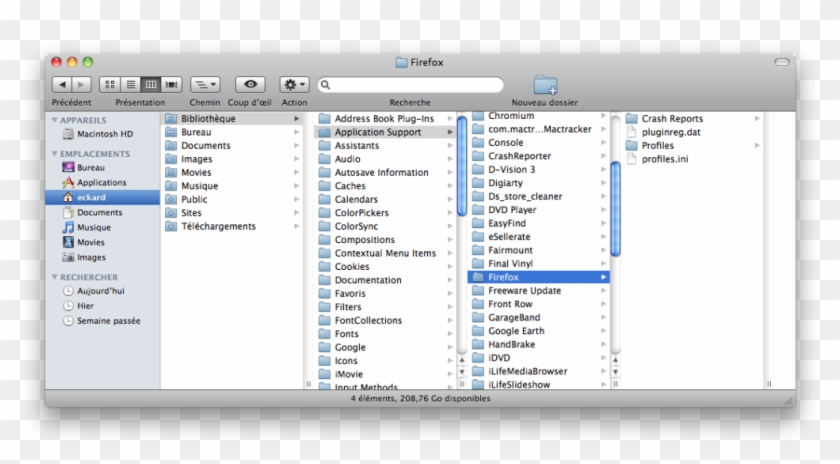Collapse the APPAREILS sidebar section

(x=54, y=120)
